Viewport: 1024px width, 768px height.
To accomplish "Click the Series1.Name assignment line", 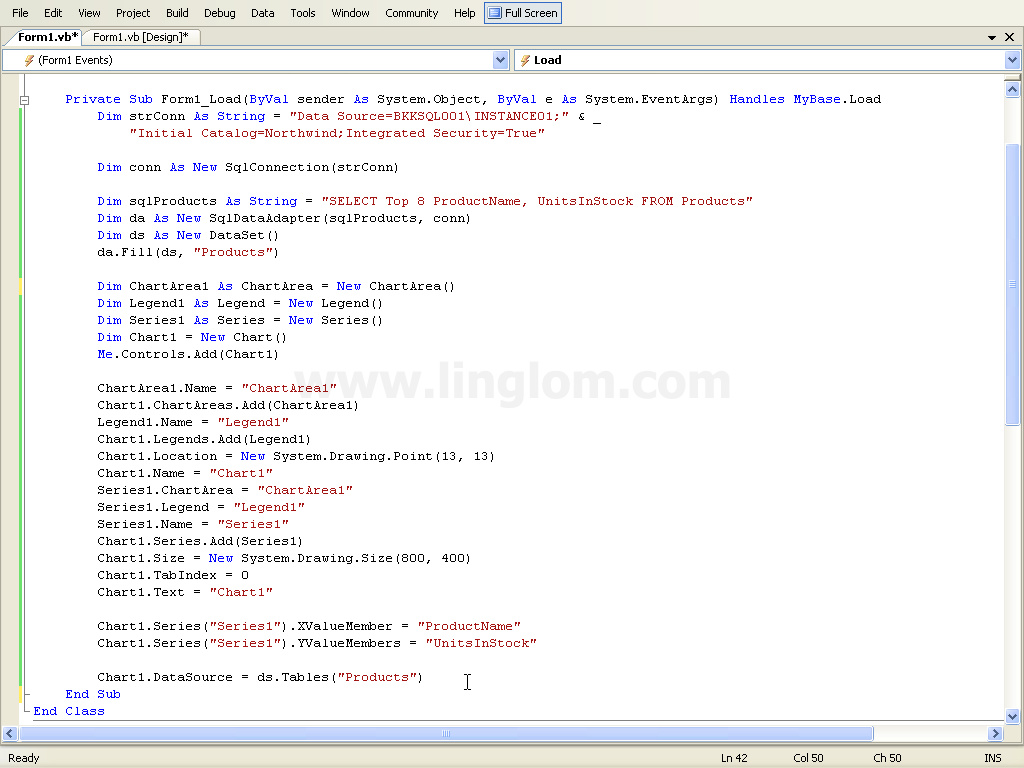I will pyautogui.click(x=193, y=524).
